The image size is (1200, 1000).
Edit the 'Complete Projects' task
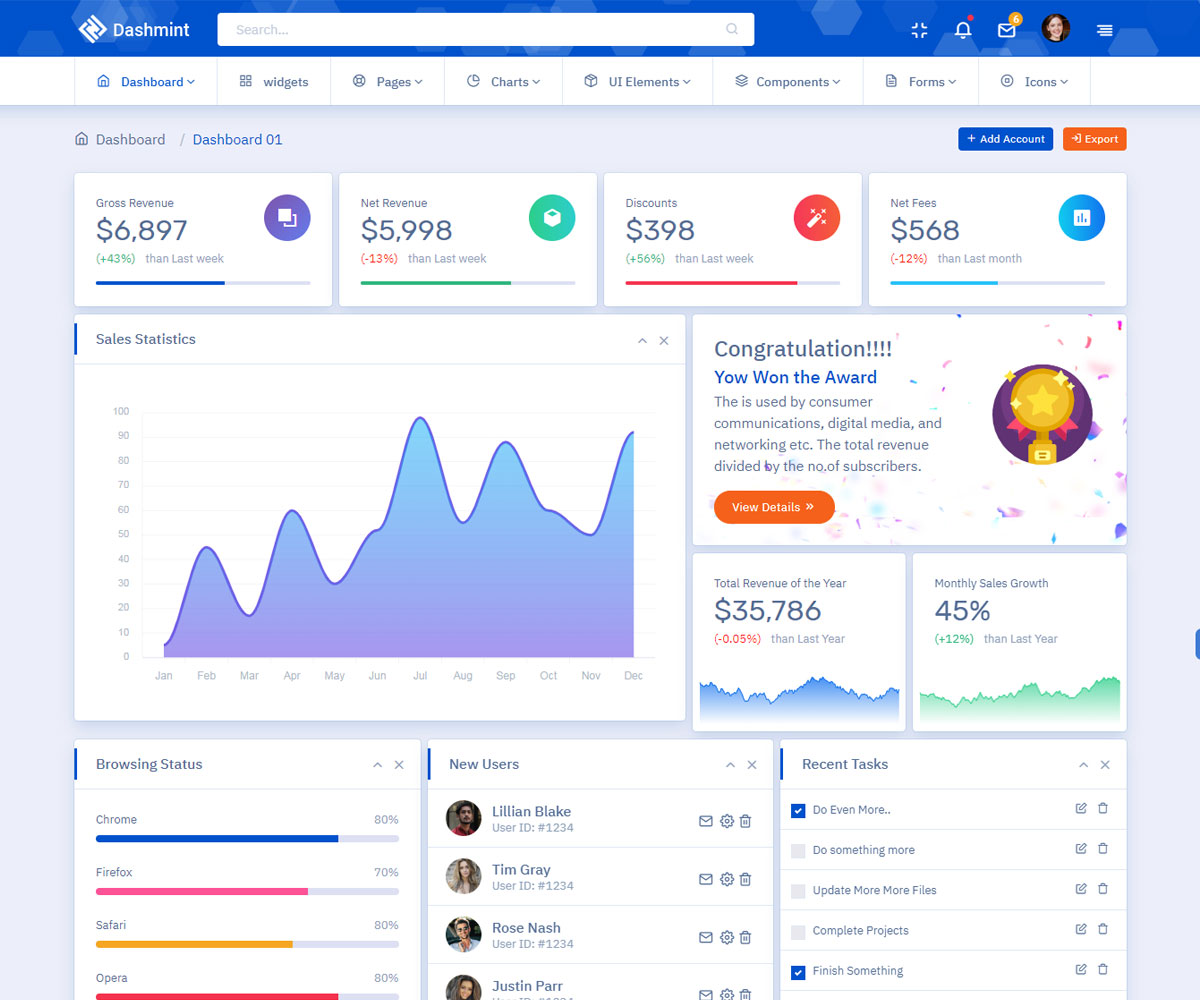(x=1081, y=929)
